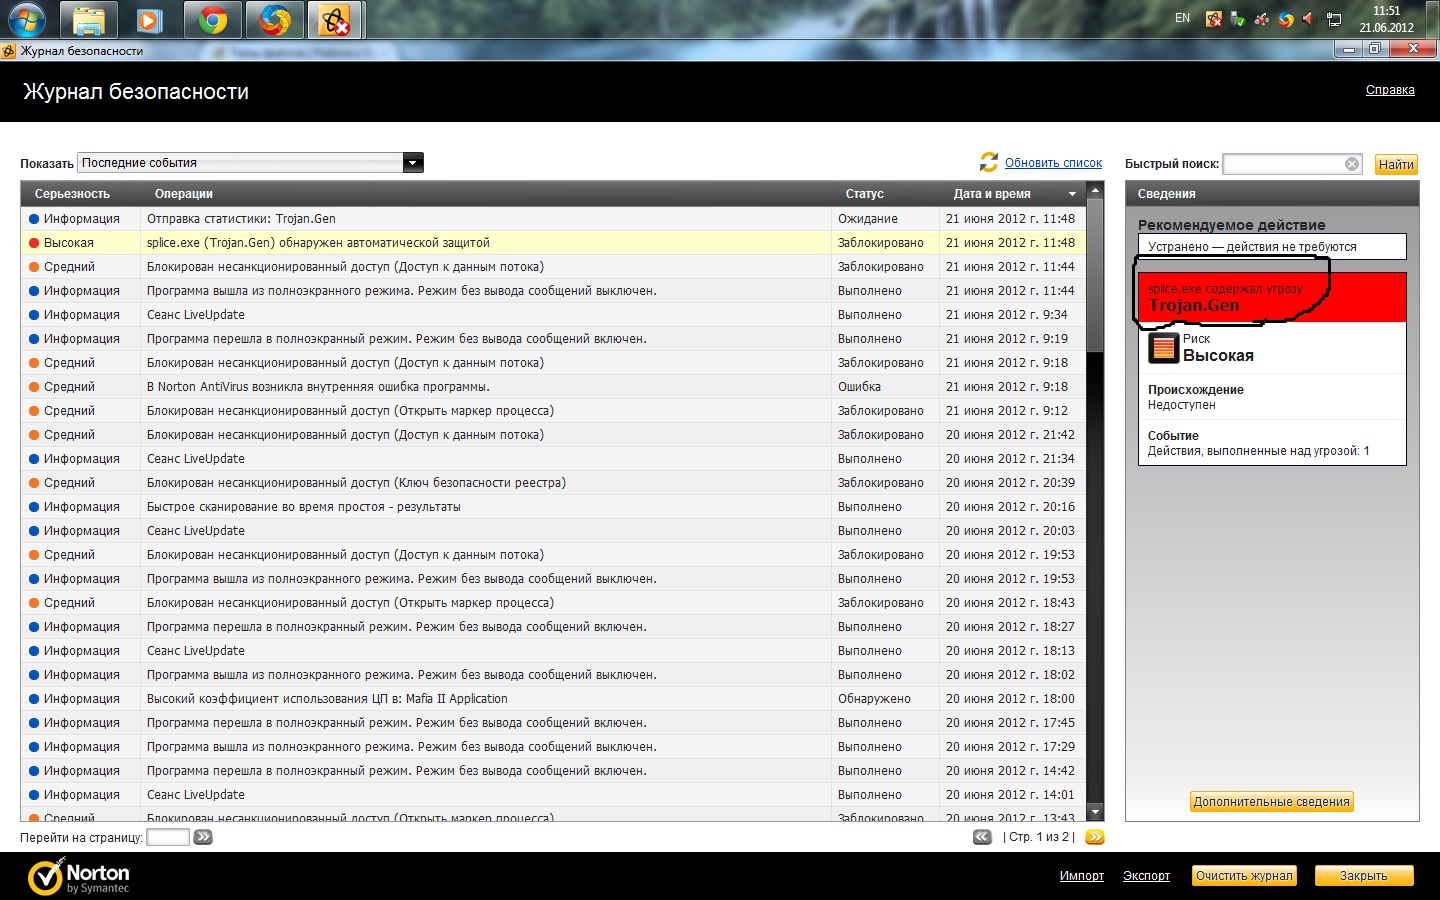Image resolution: width=1440 pixels, height=900 pixels.
Task: Click the red severity dot of the splice.exe row
Action: [x=34, y=243]
